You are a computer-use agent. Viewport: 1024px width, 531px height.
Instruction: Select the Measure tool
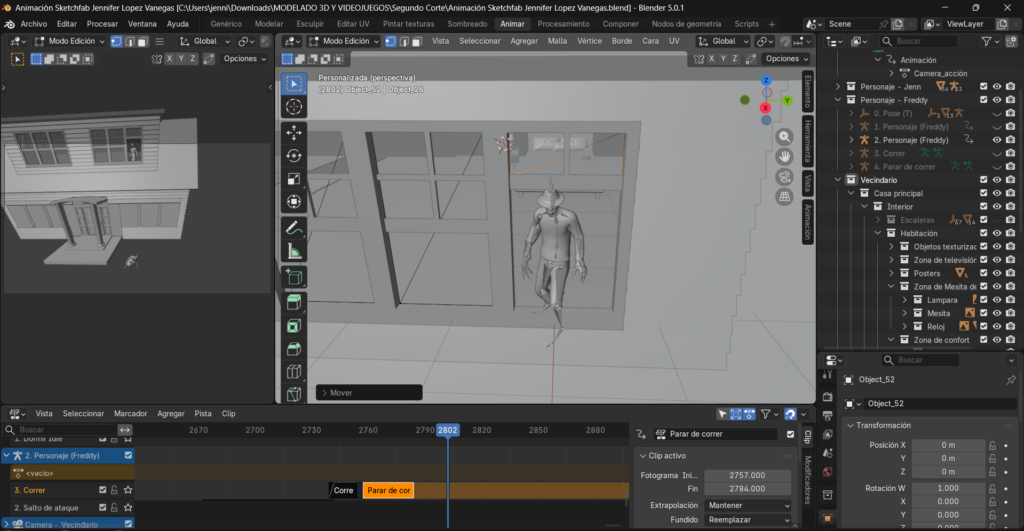pyautogui.click(x=294, y=251)
